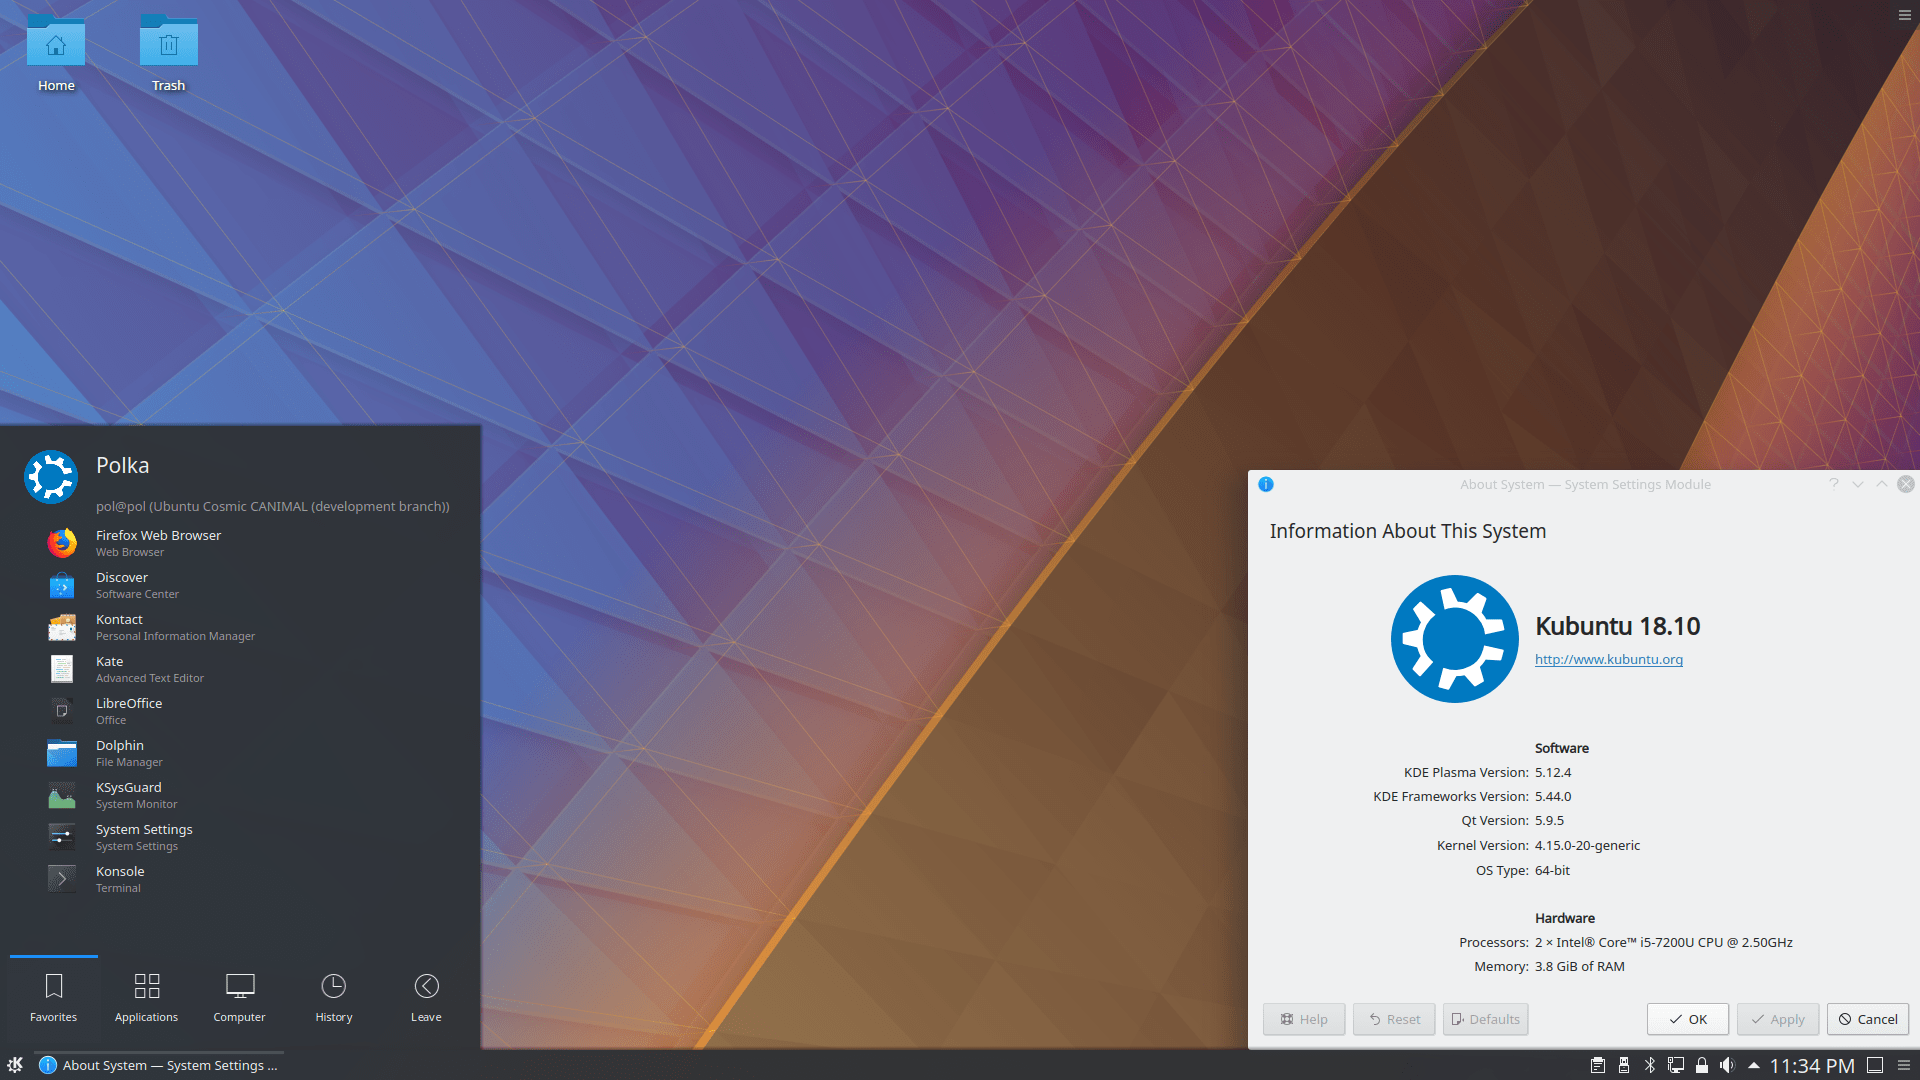Launch Firefox Web Browser from favorites
Viewport: 1920px width, 1080px height.
click(x=240, y=543)
